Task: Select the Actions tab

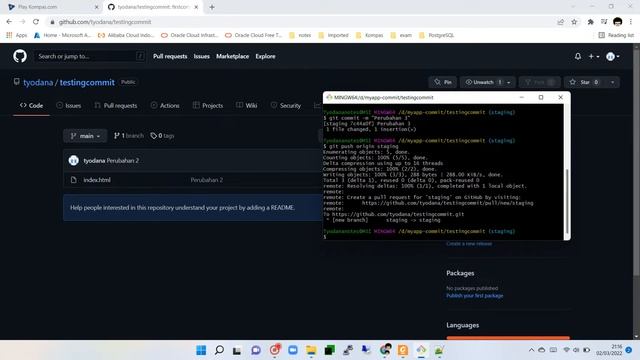Action: point(165,105)
